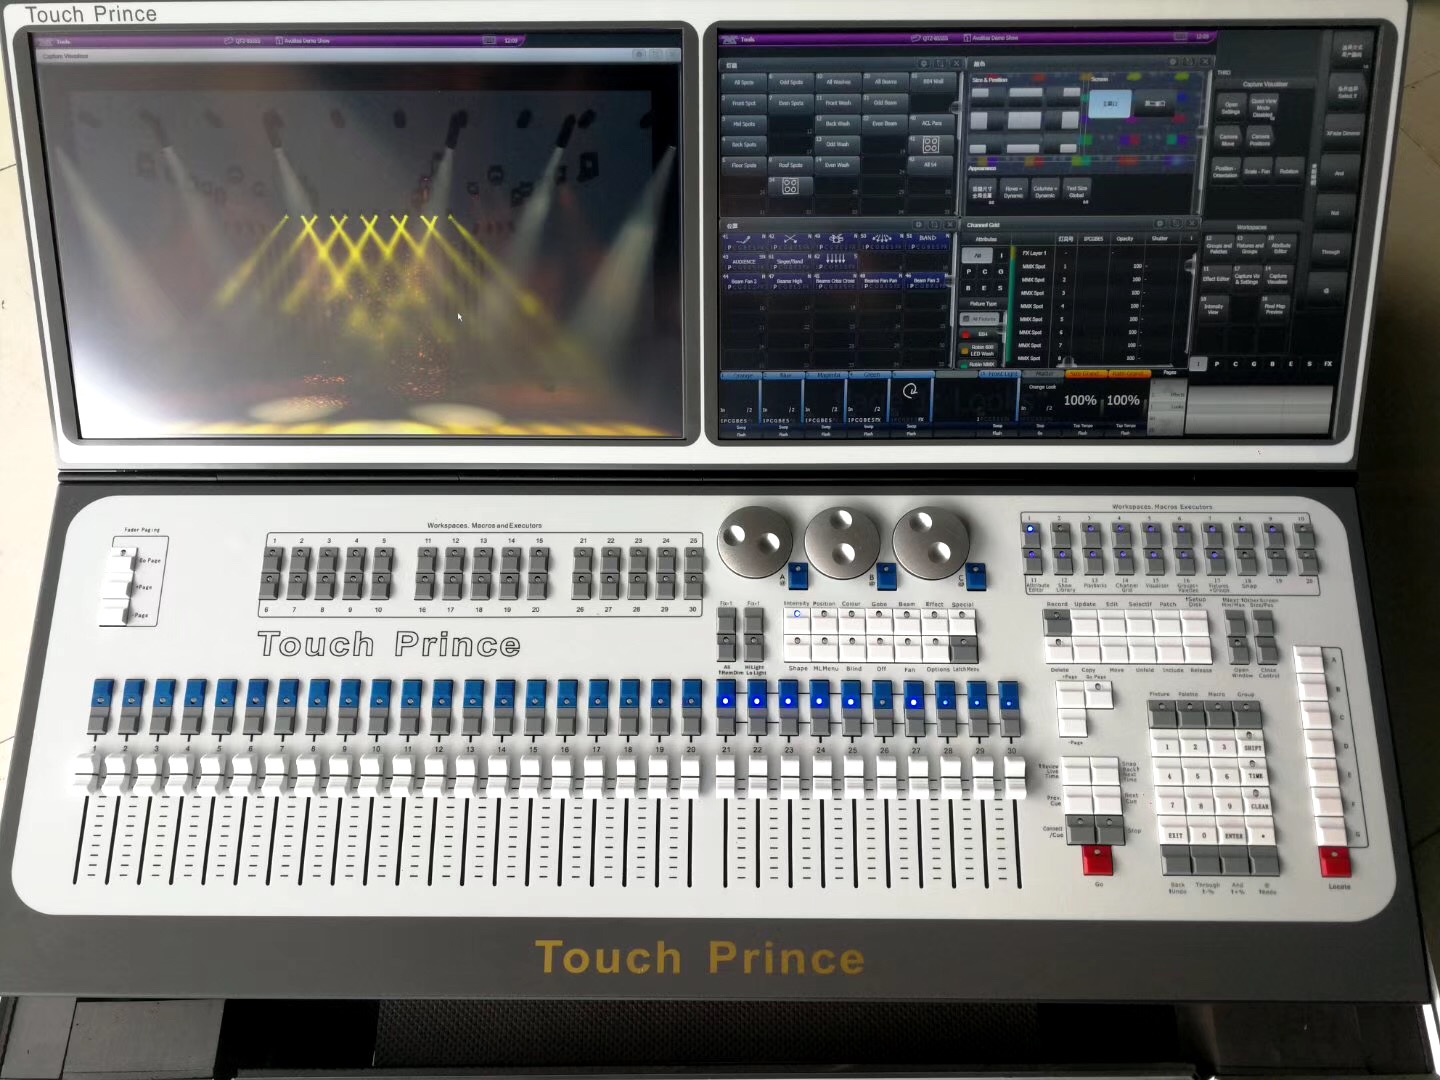Viewport: 1440px width, 1080px height.
Task: Select the All Spots fixture group
Action: (x=744, y=82)
